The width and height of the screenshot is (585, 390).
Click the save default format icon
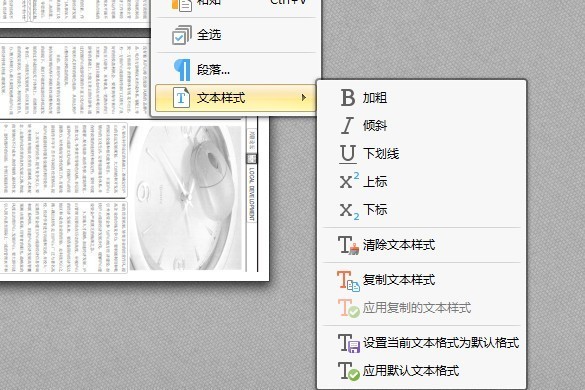point(349,343)
